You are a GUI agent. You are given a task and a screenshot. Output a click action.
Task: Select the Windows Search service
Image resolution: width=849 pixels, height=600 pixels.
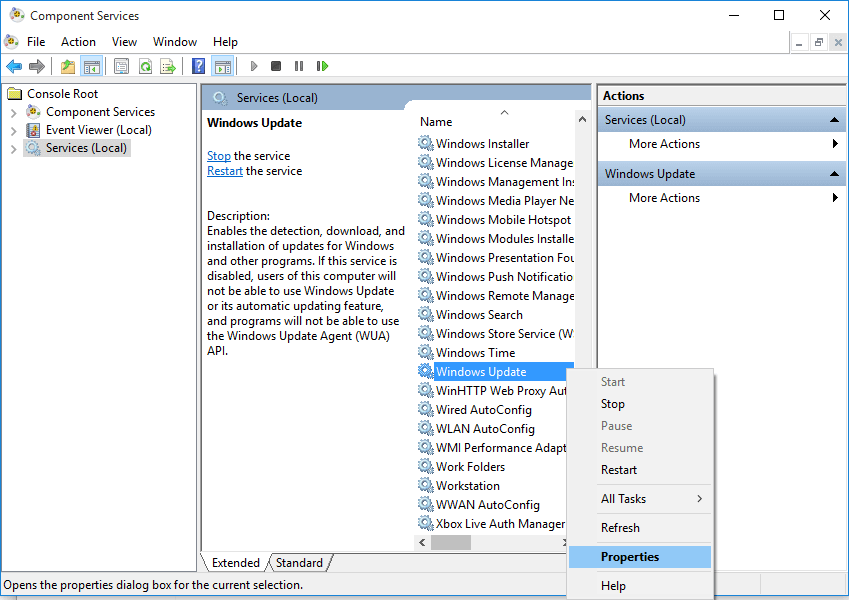point(478,314)
